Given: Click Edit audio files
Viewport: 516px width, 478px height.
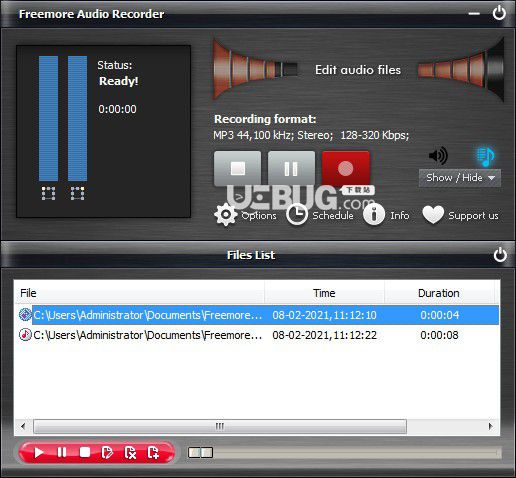Looking at the screenshot, I should pos(358,70).
